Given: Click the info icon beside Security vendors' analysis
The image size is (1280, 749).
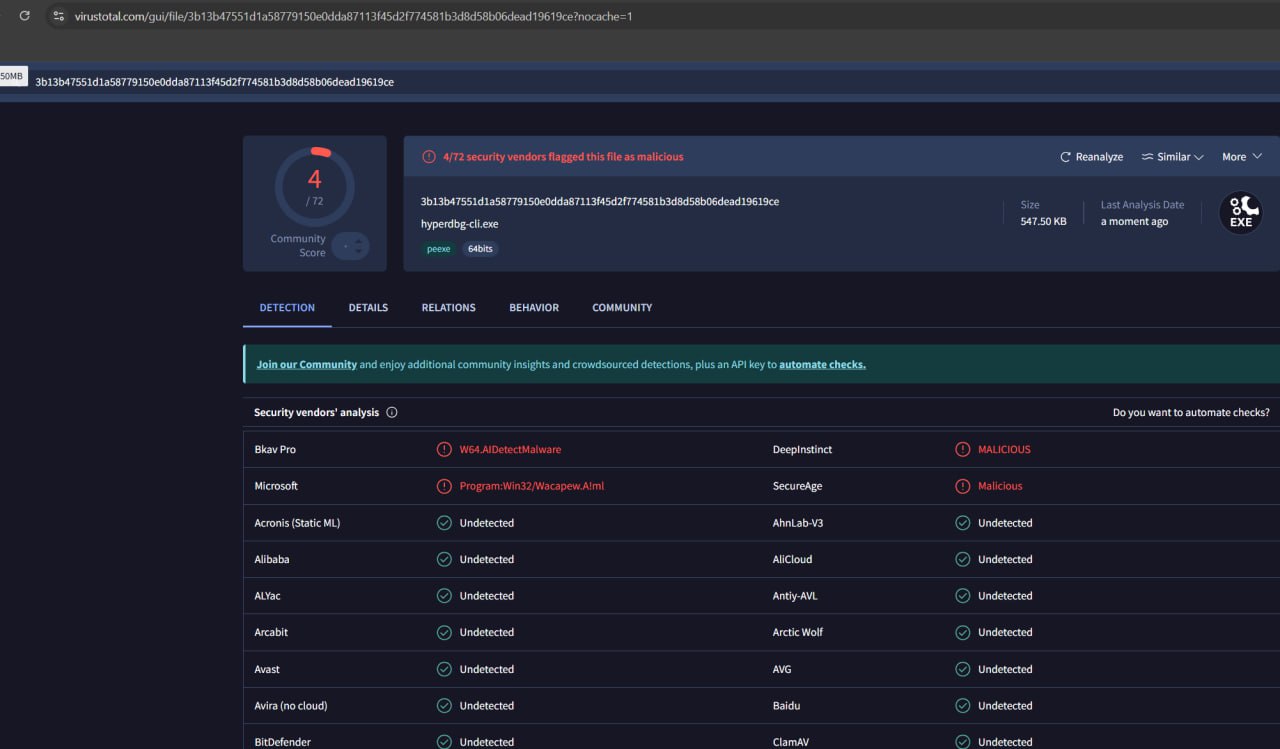Looking at the screenshot, I should coord(392,412).
